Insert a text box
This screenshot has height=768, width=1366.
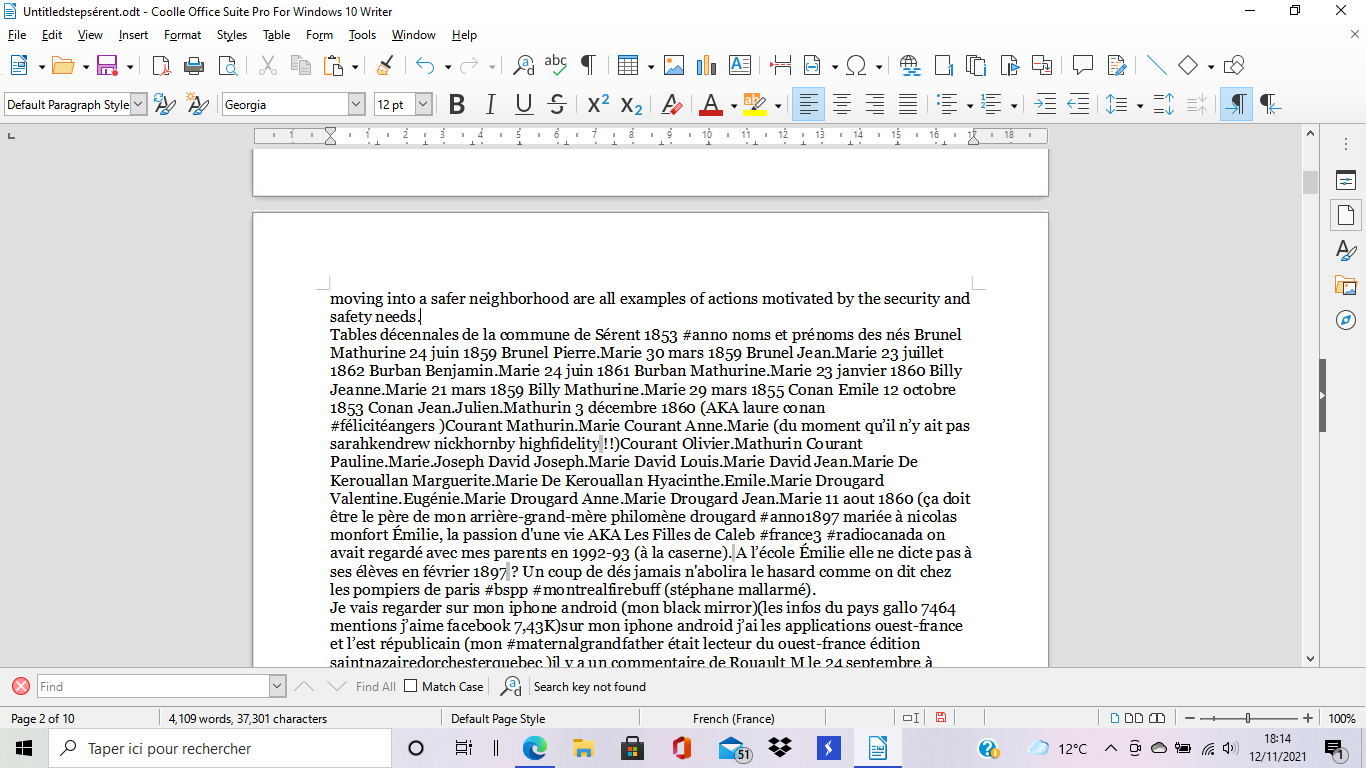point(740,66)
